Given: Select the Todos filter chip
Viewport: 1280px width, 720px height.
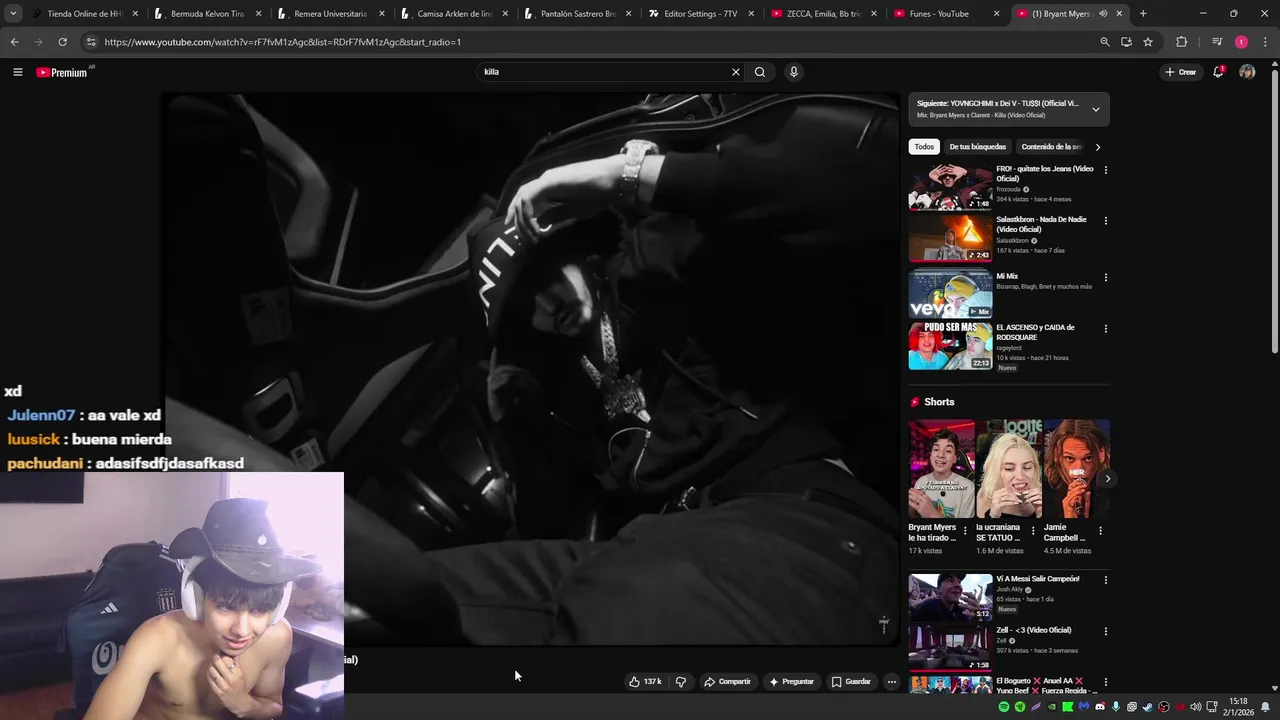Looking at the screenshot, I should pos(924,147).
